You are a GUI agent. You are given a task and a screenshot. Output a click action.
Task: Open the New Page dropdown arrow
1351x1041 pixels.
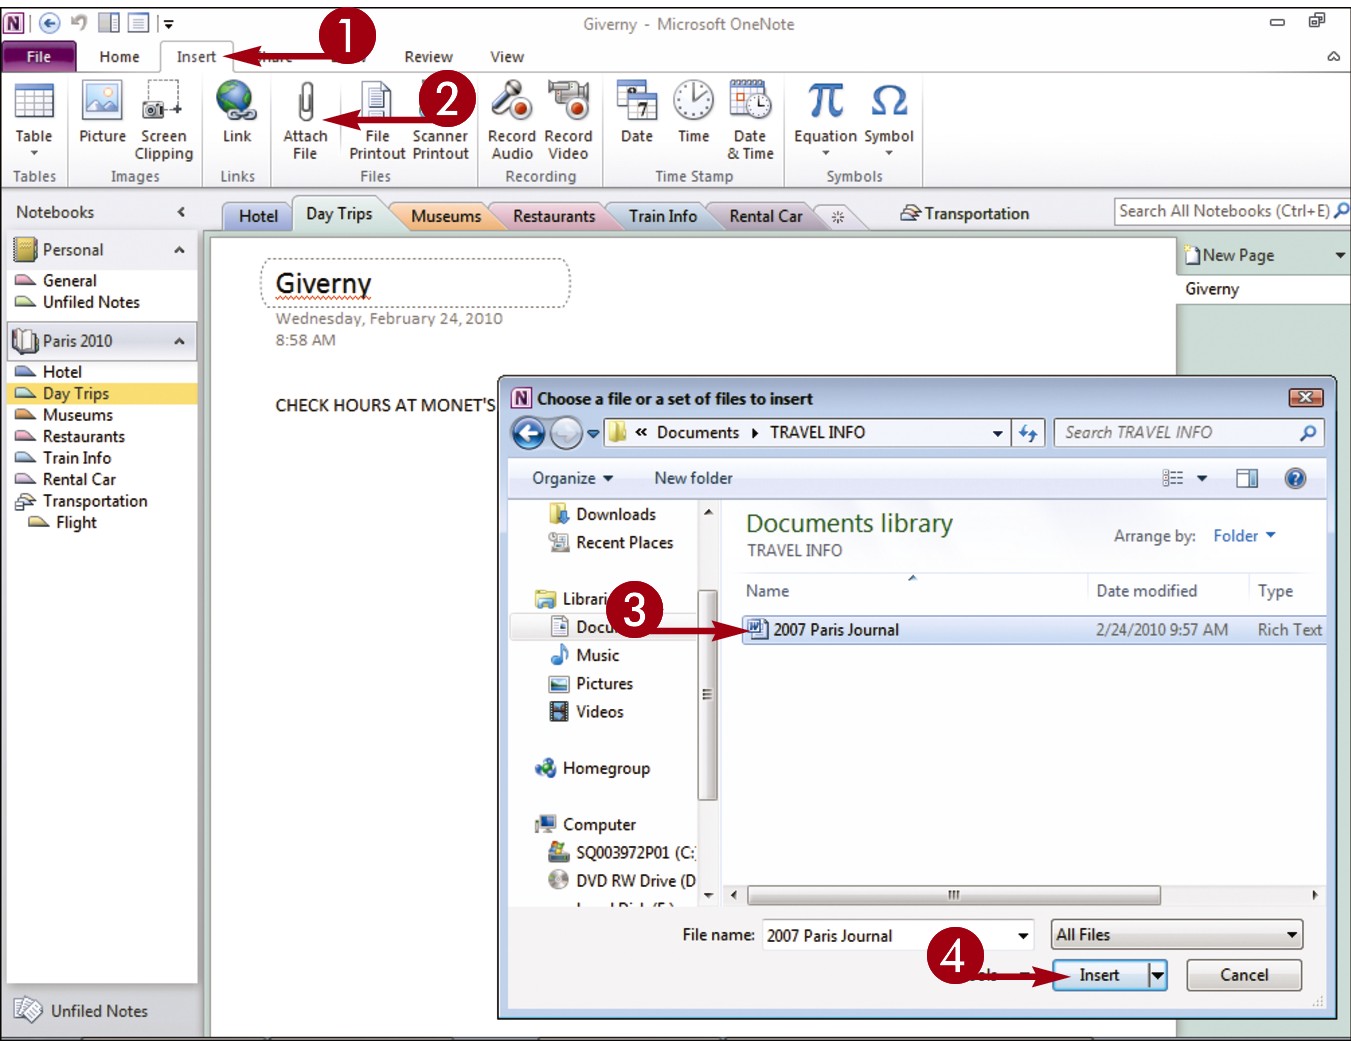(x=1340, y=256)
